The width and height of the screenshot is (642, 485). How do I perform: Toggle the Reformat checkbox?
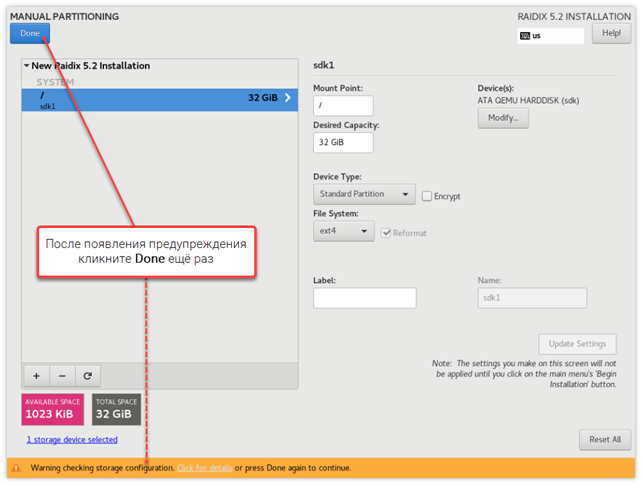pos(386,233)
